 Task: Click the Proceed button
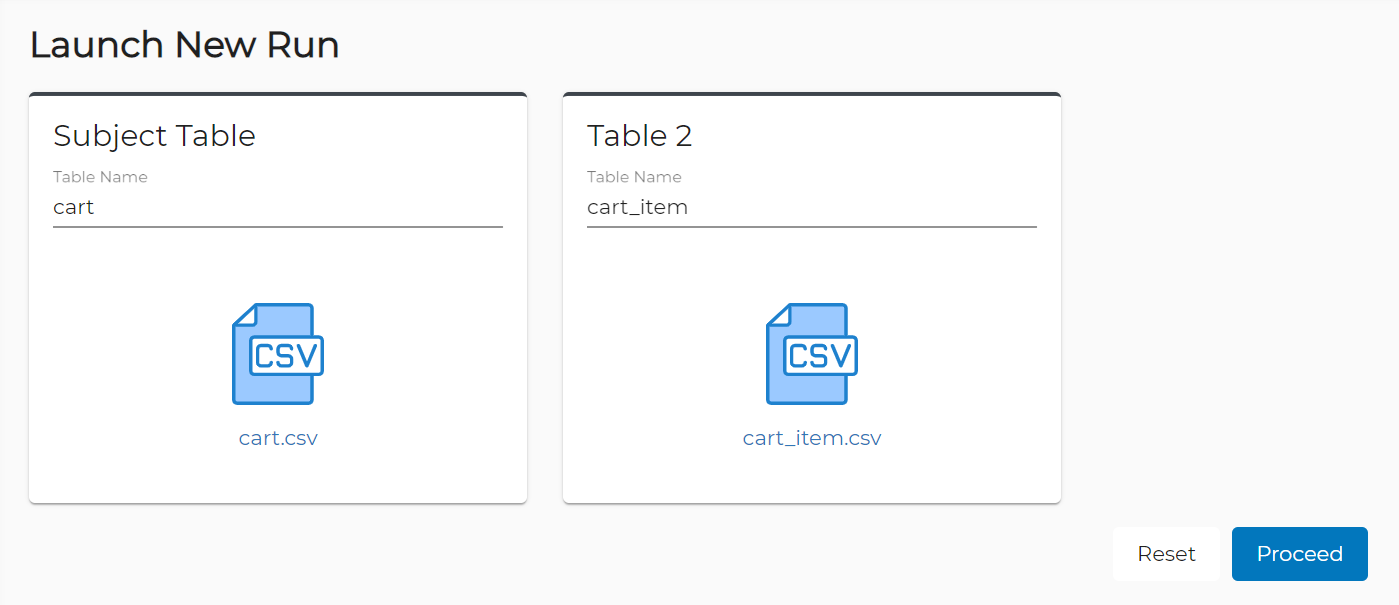click(1300, 554)
